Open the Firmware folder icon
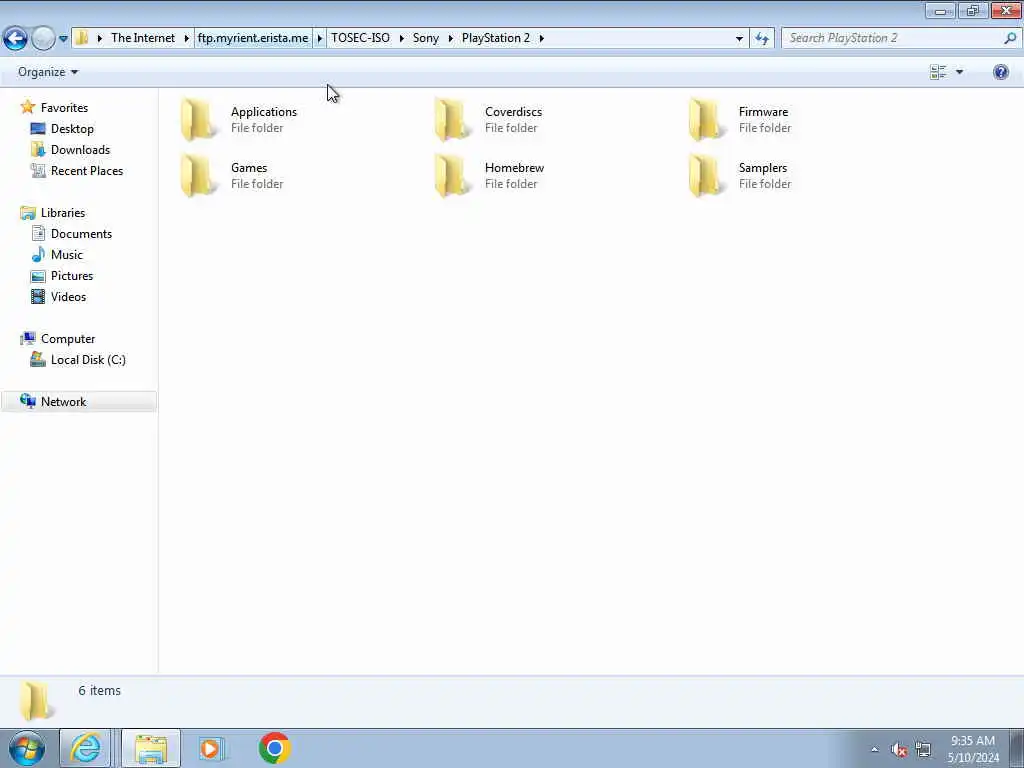Viewport: 1024px width, 768px height. click(x=706, y=120)
